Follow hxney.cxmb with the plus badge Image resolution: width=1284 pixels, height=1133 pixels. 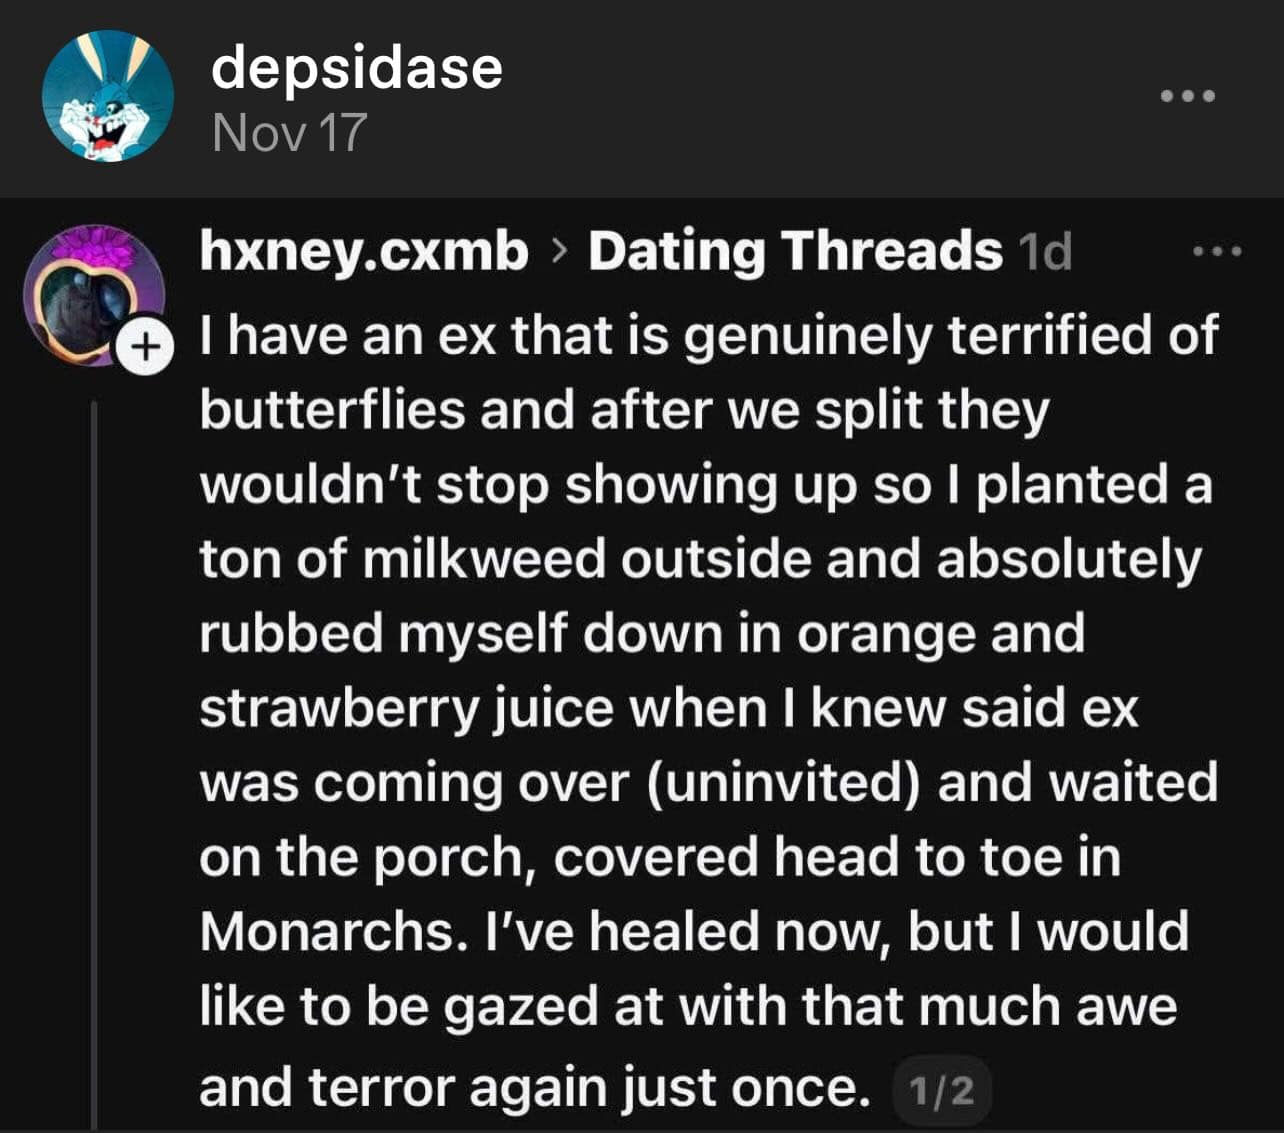tap(146, 347)
